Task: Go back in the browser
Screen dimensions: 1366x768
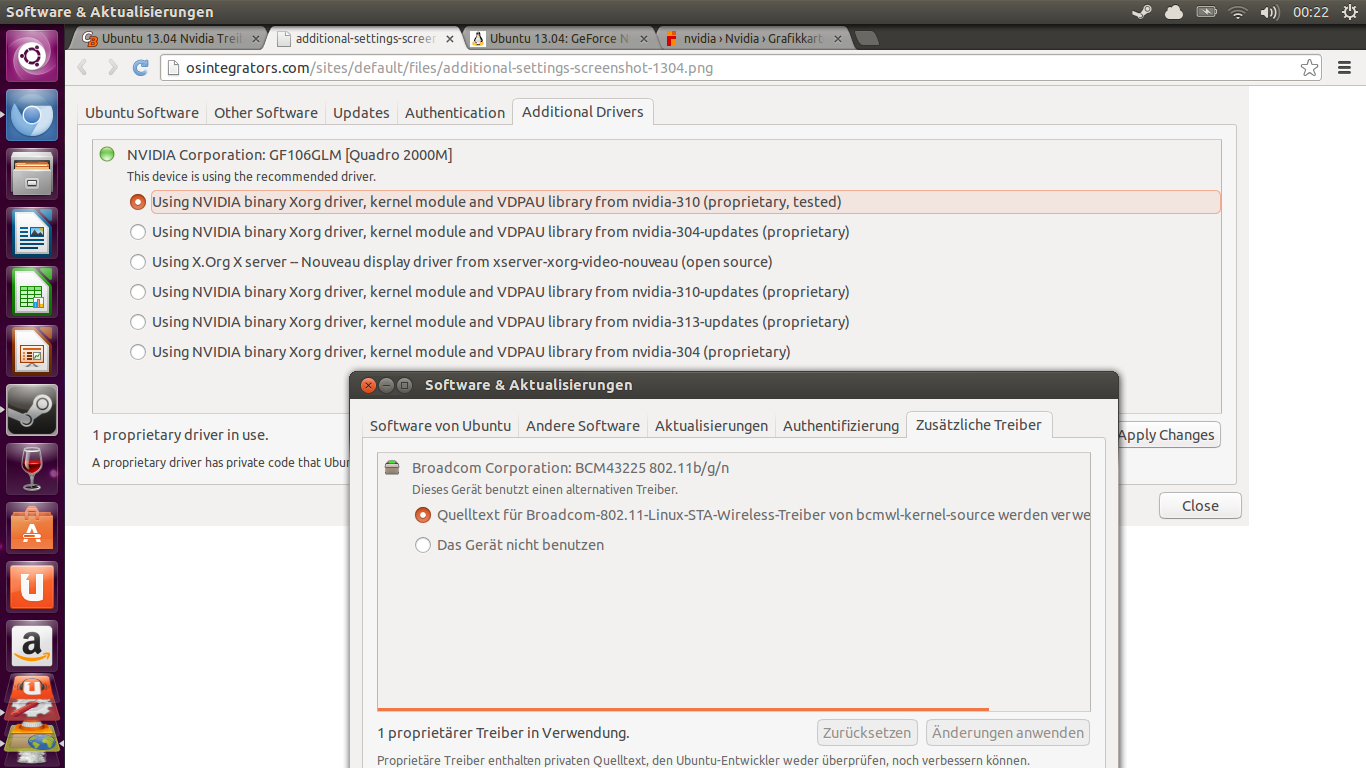Action: tap(83, 68)
